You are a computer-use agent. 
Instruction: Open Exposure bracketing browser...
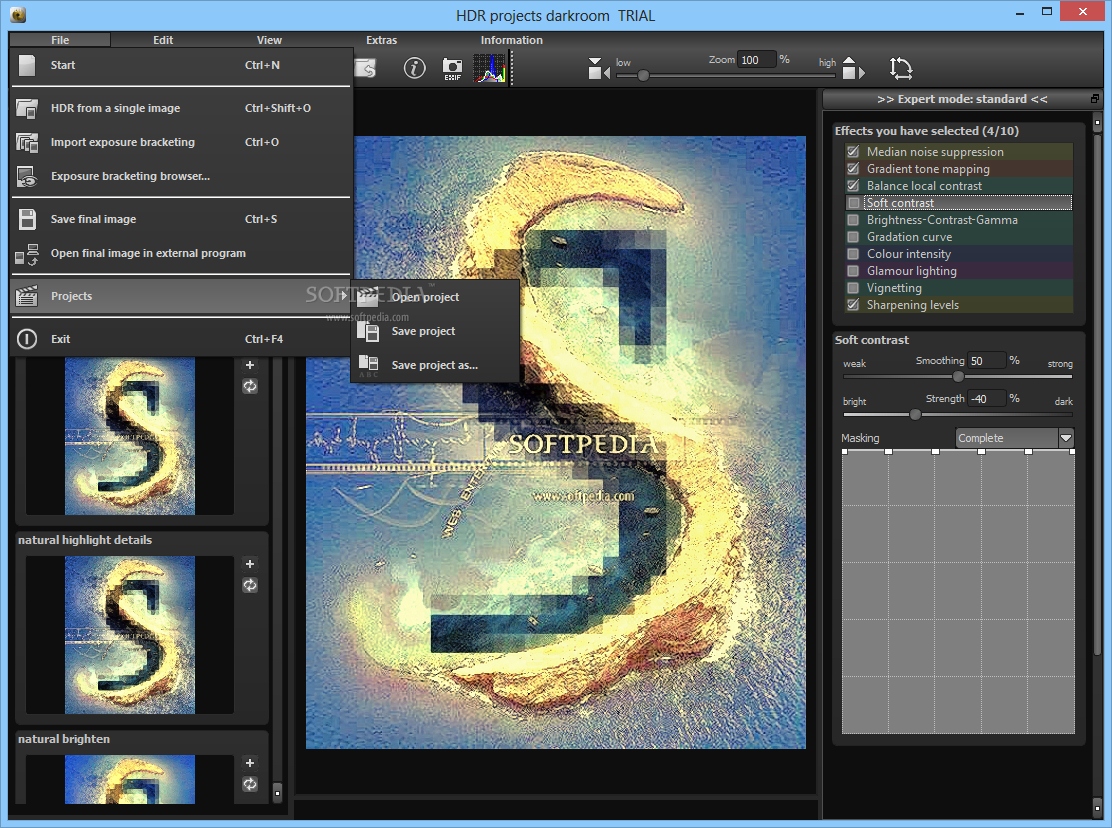pos(181,177)
